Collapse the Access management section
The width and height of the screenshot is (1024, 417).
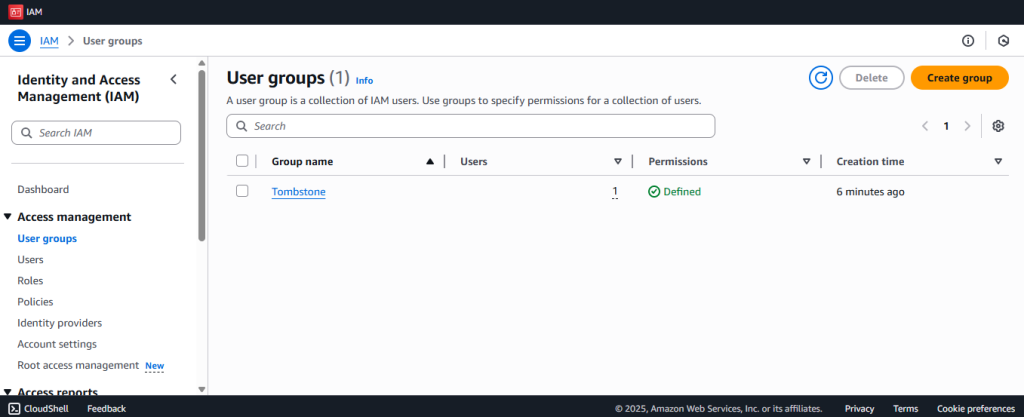click(x=8, y=217)
